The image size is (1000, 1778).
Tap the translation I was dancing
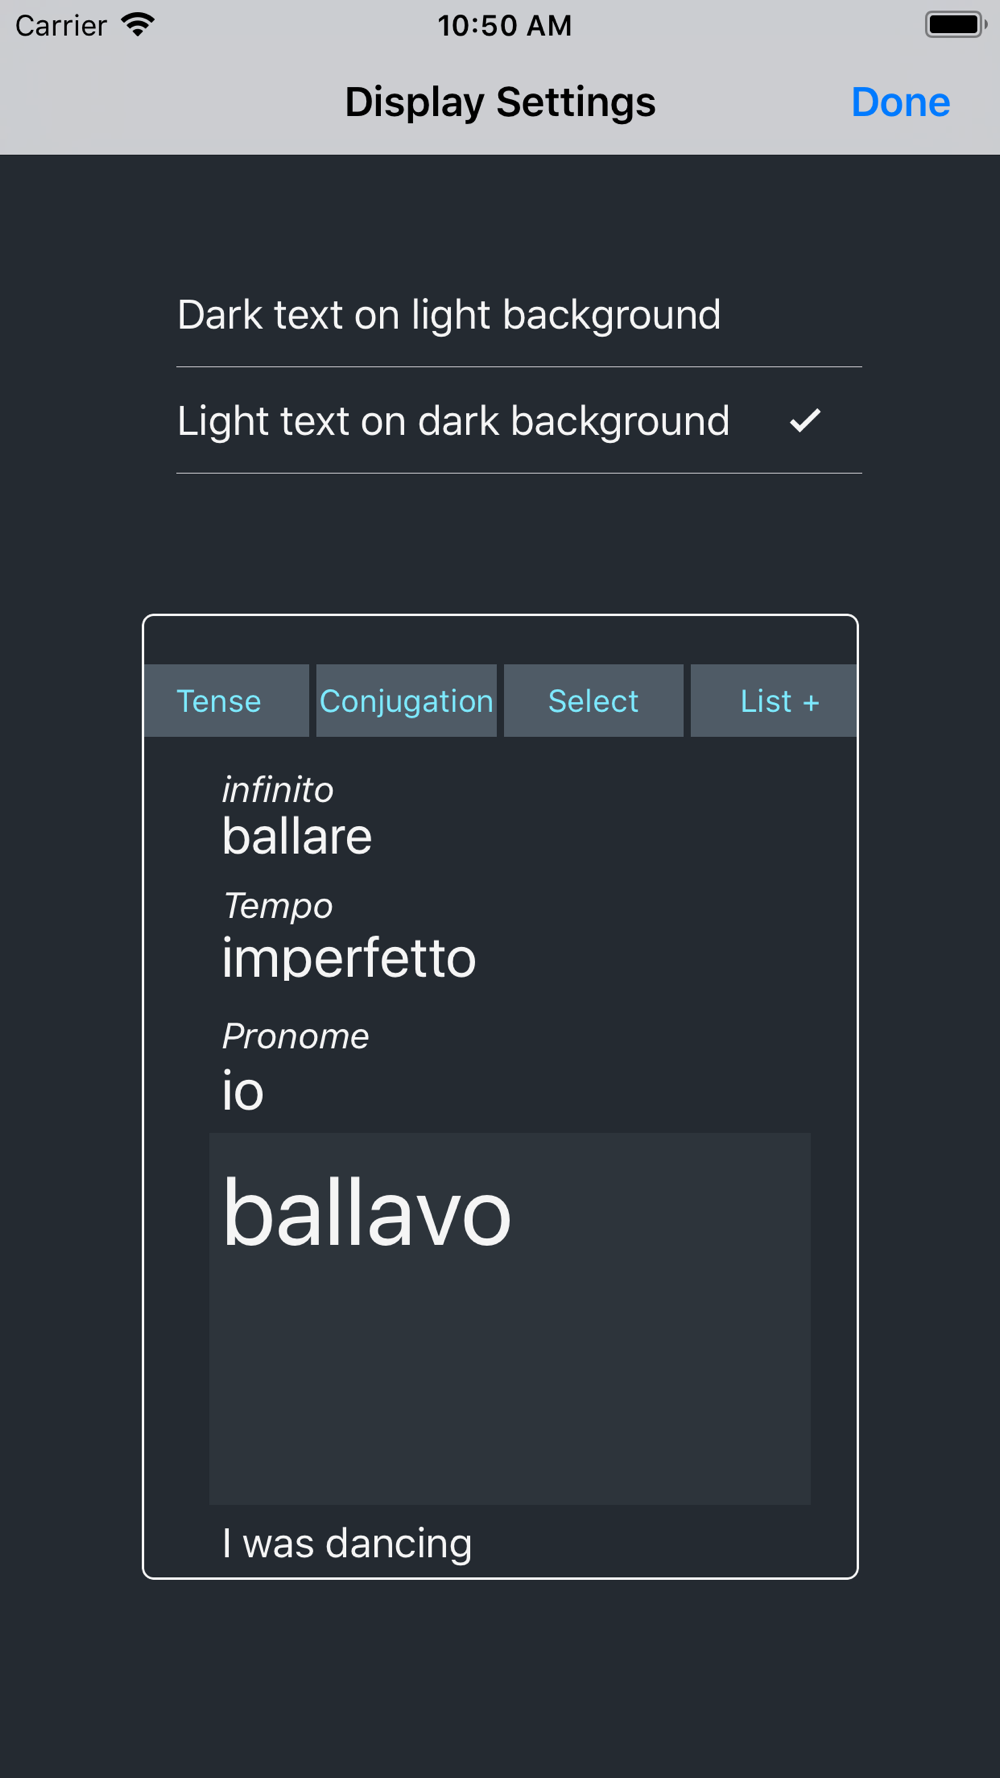click(x=347, y=1544)
